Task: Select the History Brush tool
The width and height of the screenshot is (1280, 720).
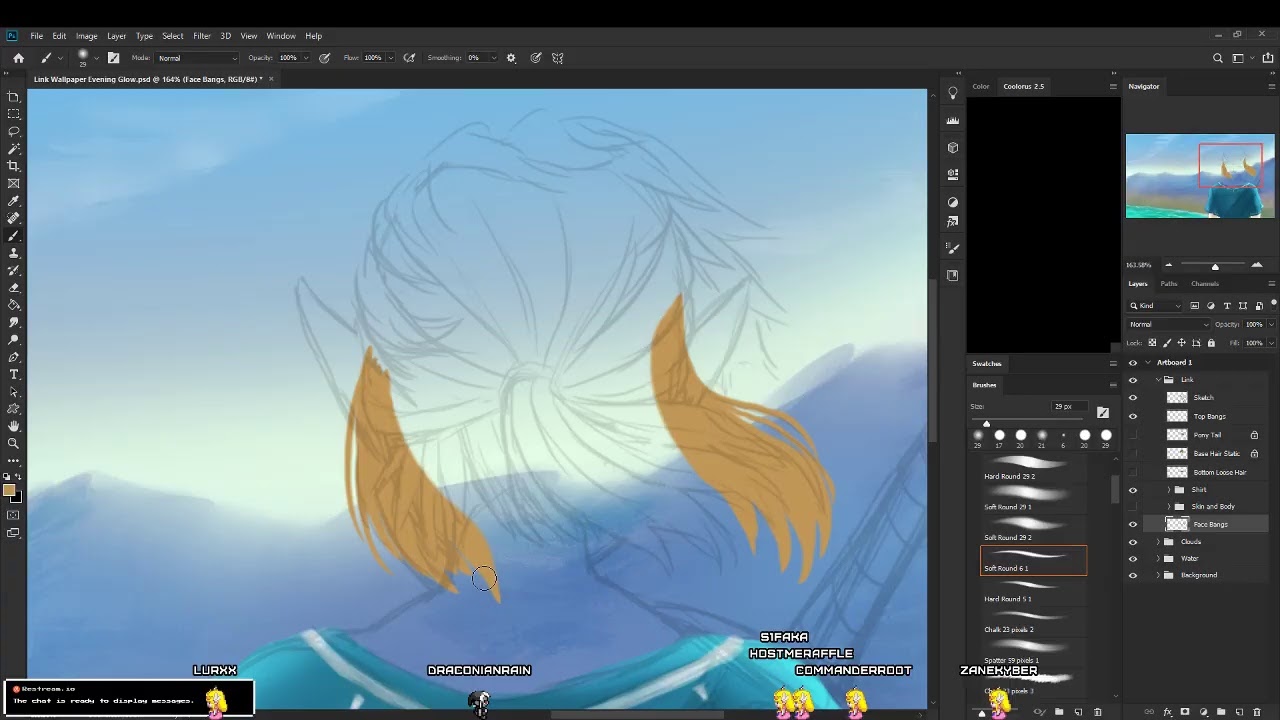Action: click(x=14, y=270)
